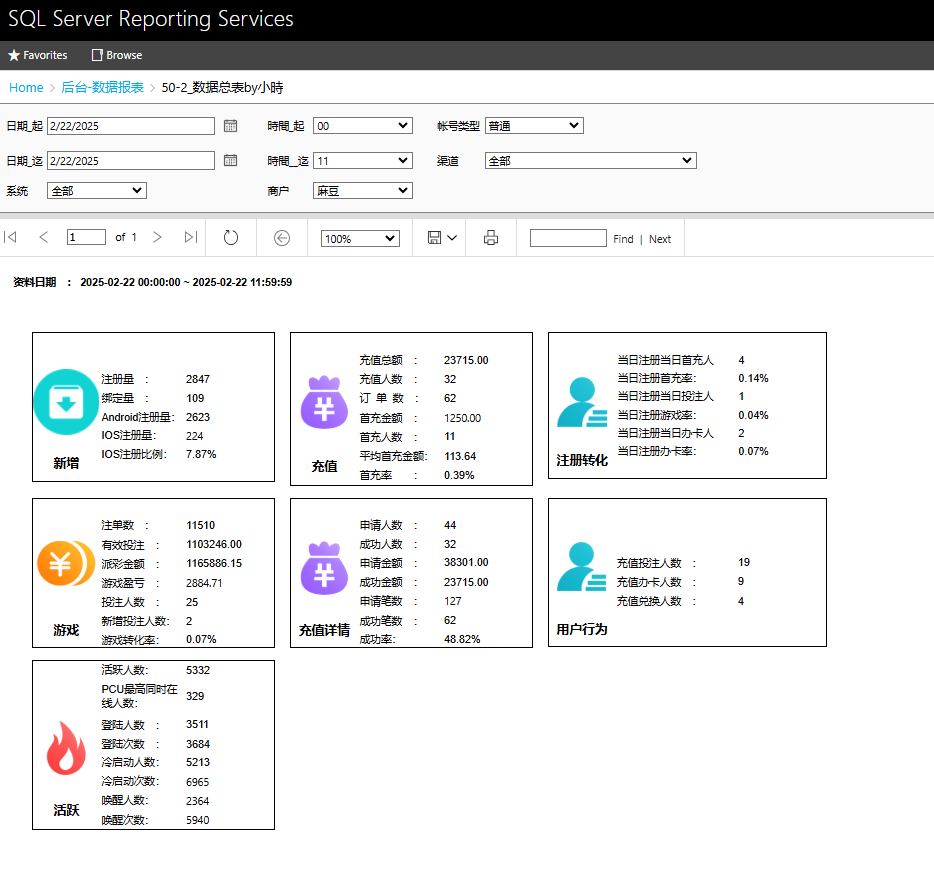The image size is (934, 890).
Task: Refresh the report
Action: click(231, 238)
